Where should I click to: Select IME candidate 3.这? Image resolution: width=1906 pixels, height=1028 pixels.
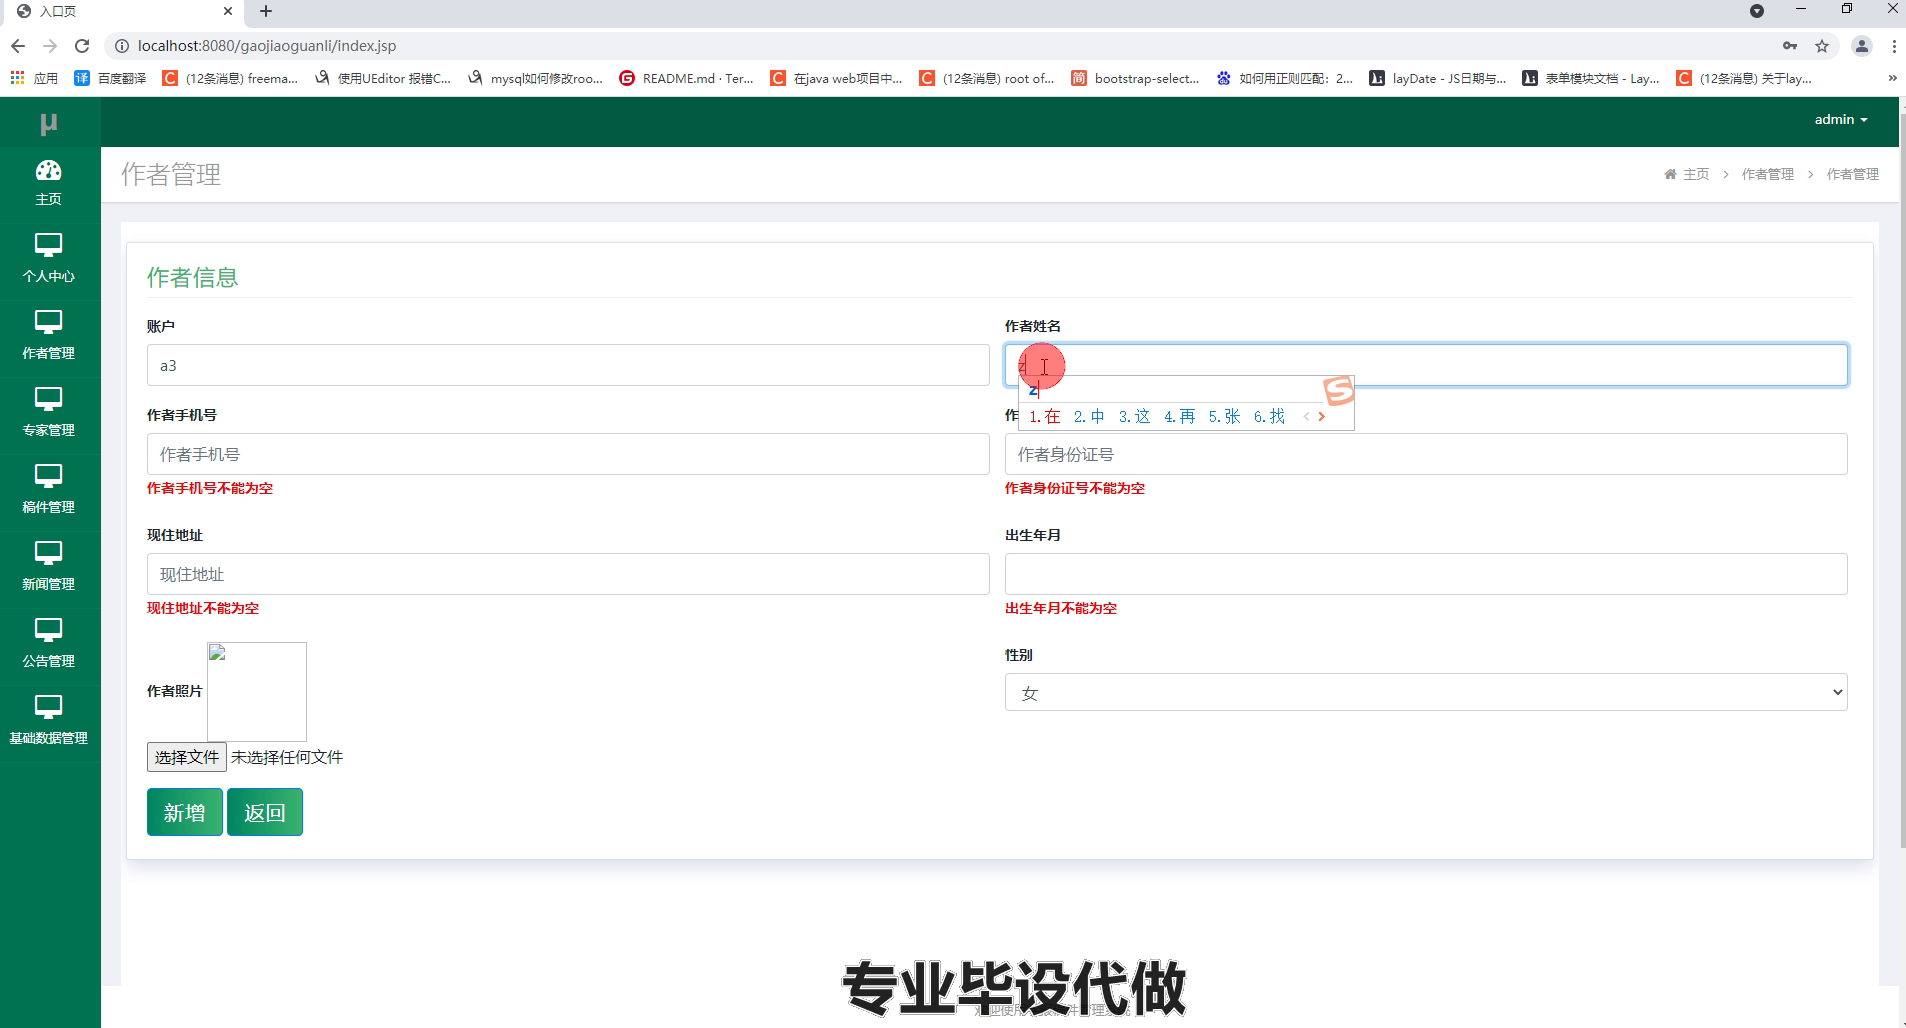tap(1134, 417)
